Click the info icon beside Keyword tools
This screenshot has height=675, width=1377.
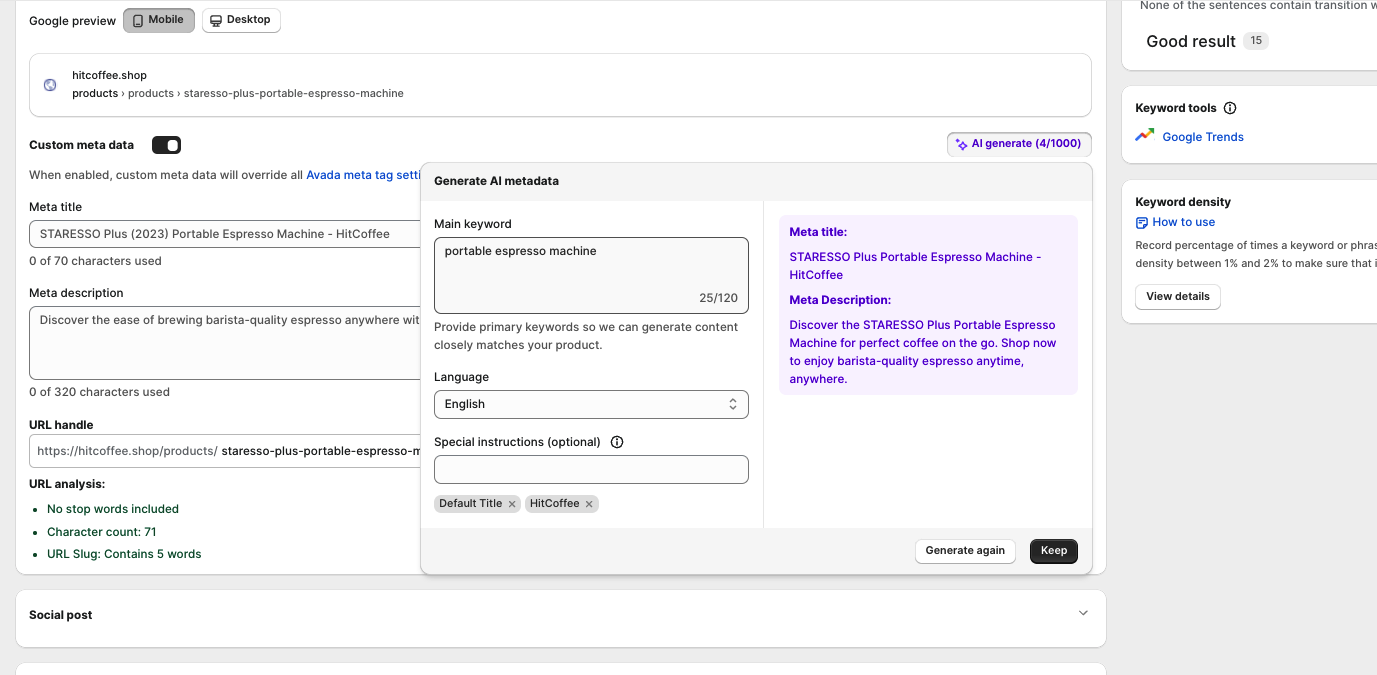(1230, 108)
